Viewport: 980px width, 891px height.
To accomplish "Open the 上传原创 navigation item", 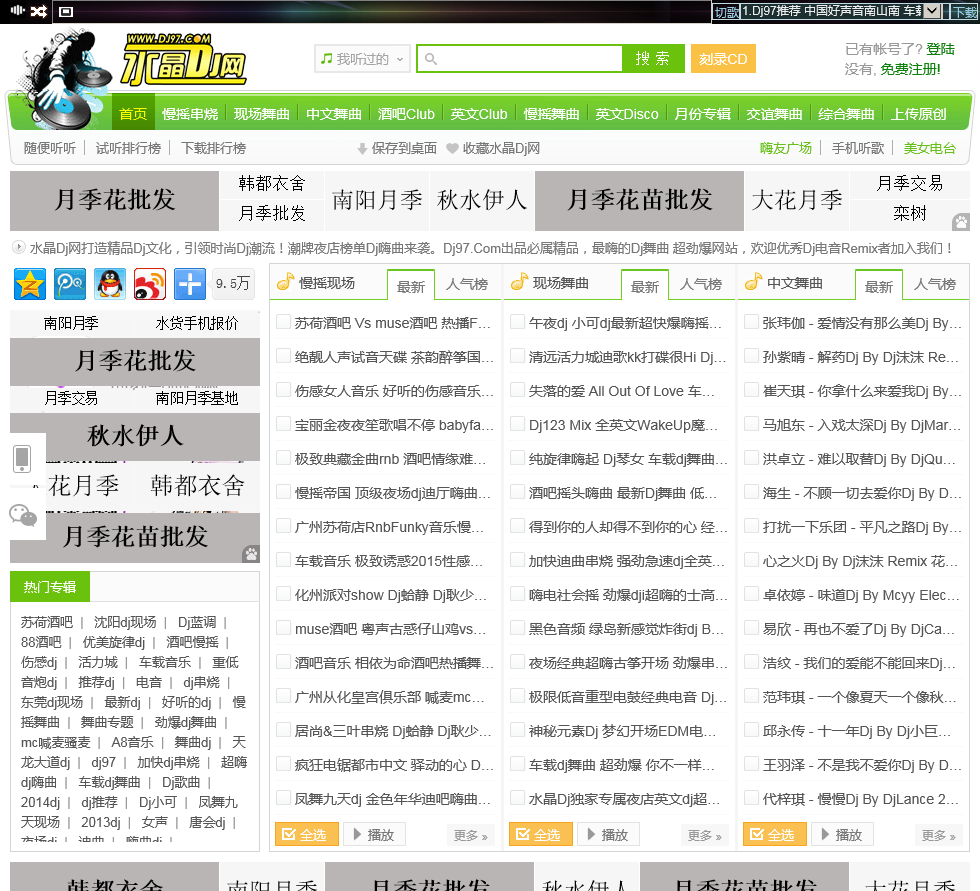I will pyautogui.click(x=918, y=114).
